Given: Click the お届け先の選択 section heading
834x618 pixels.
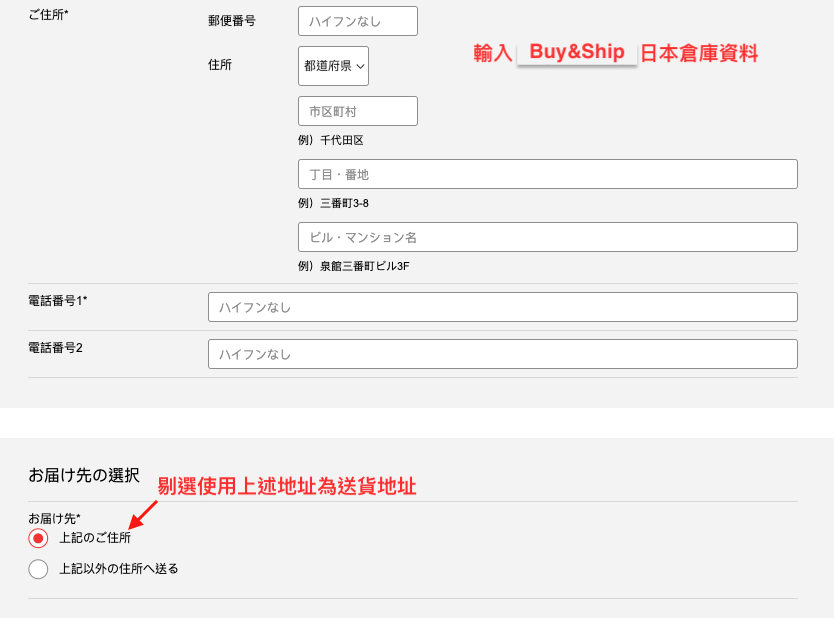Looking at the screenshot, I should point(84,475).
